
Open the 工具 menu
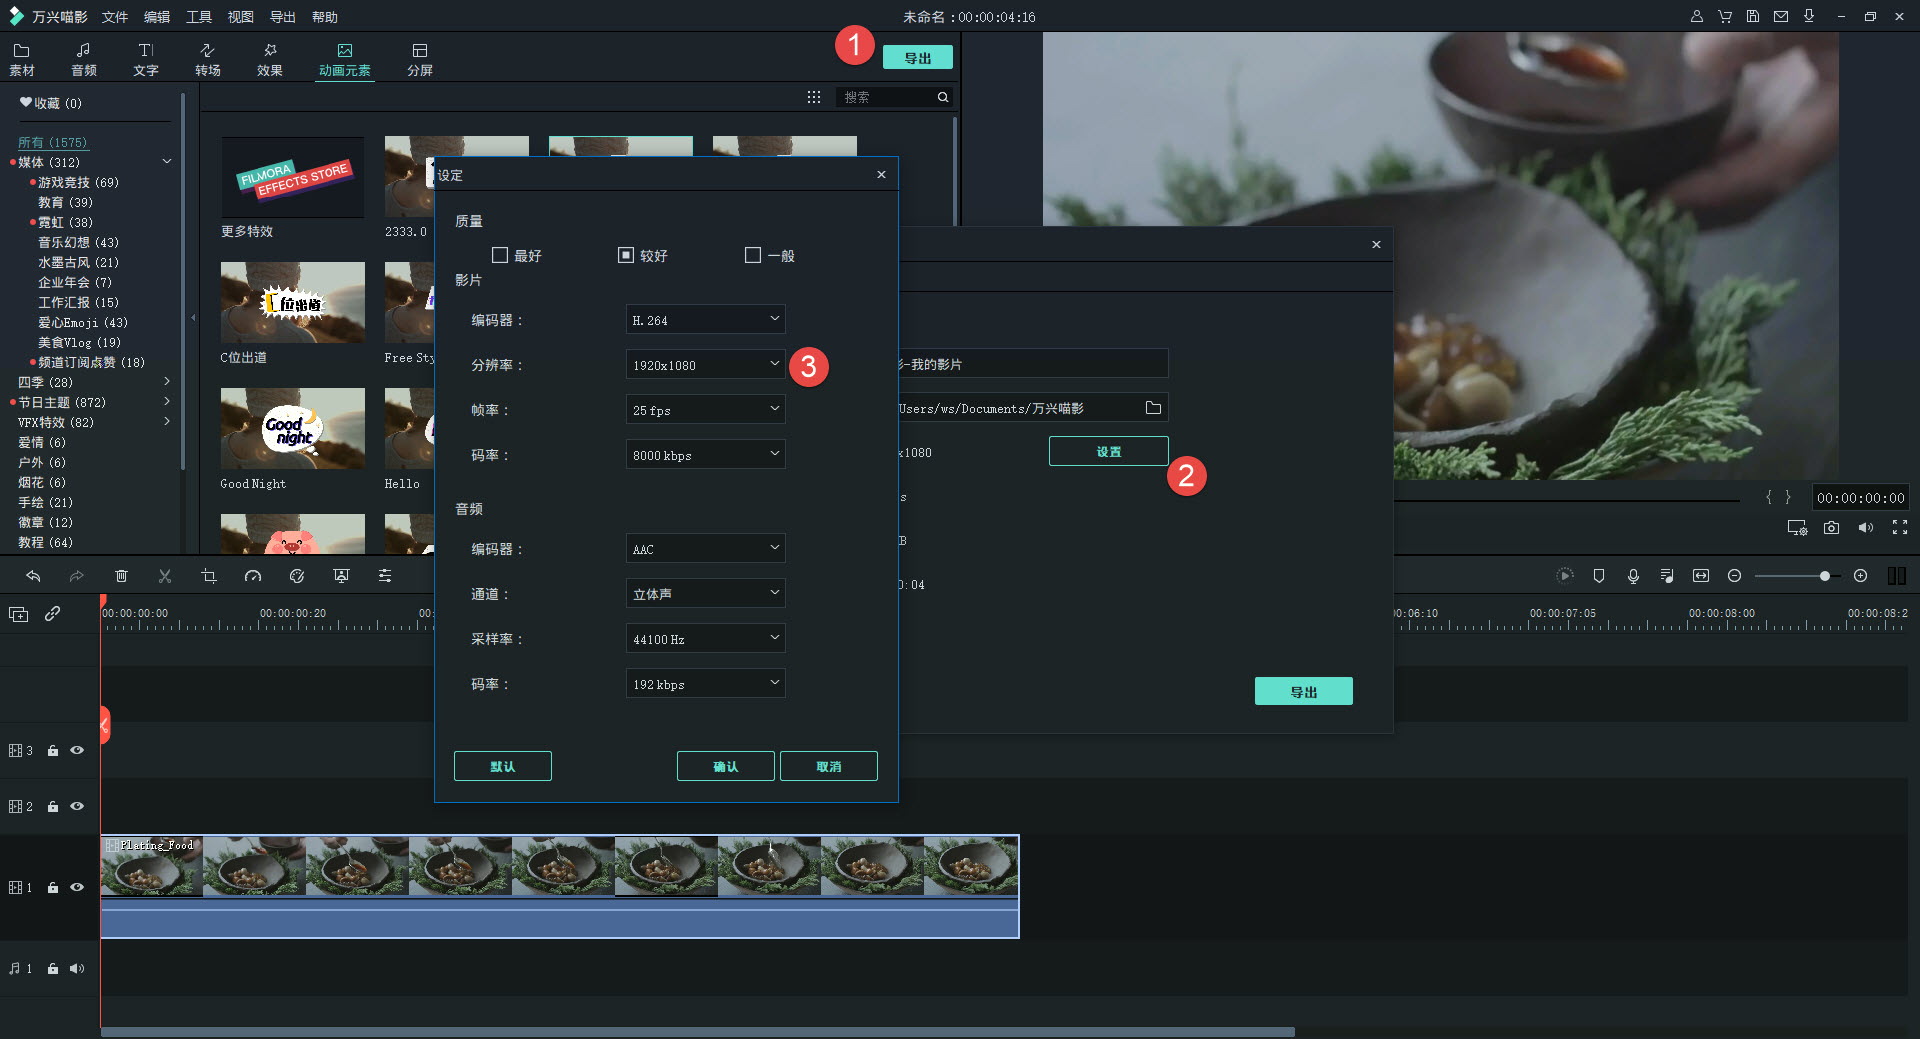[199, 17]
